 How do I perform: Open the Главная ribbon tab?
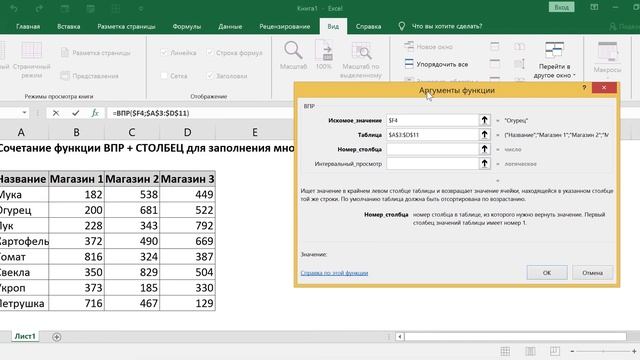28,26
